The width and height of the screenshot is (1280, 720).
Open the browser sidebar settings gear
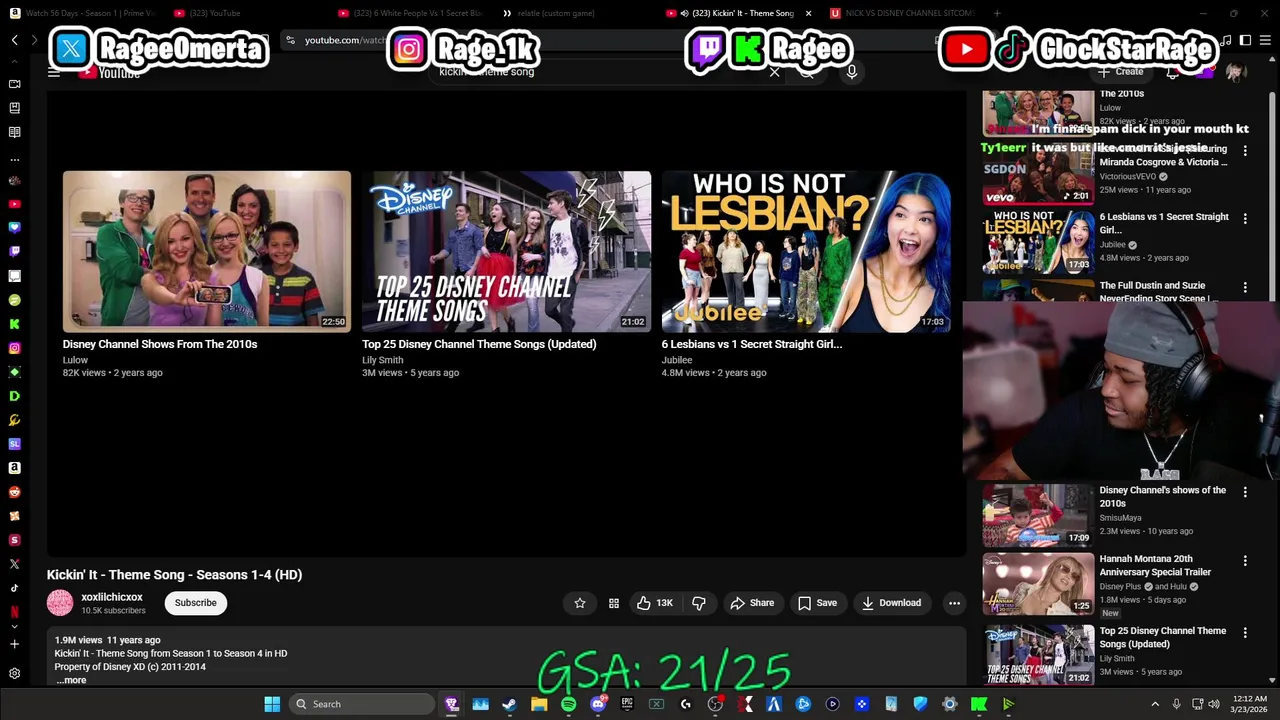tap(14, 674)
